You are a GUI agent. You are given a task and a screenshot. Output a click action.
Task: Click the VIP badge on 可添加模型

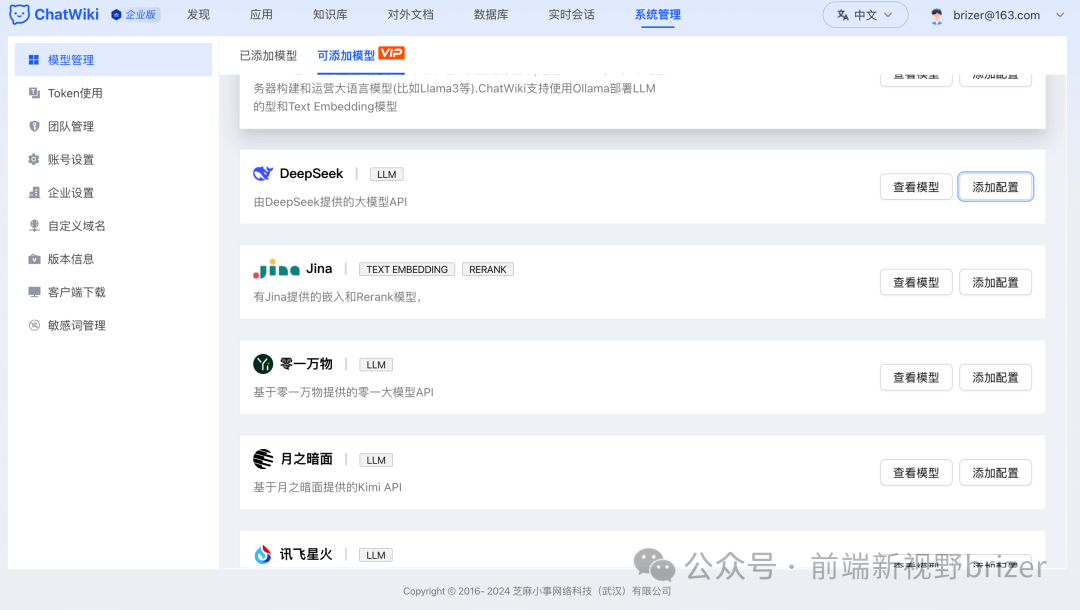point(391,55)
